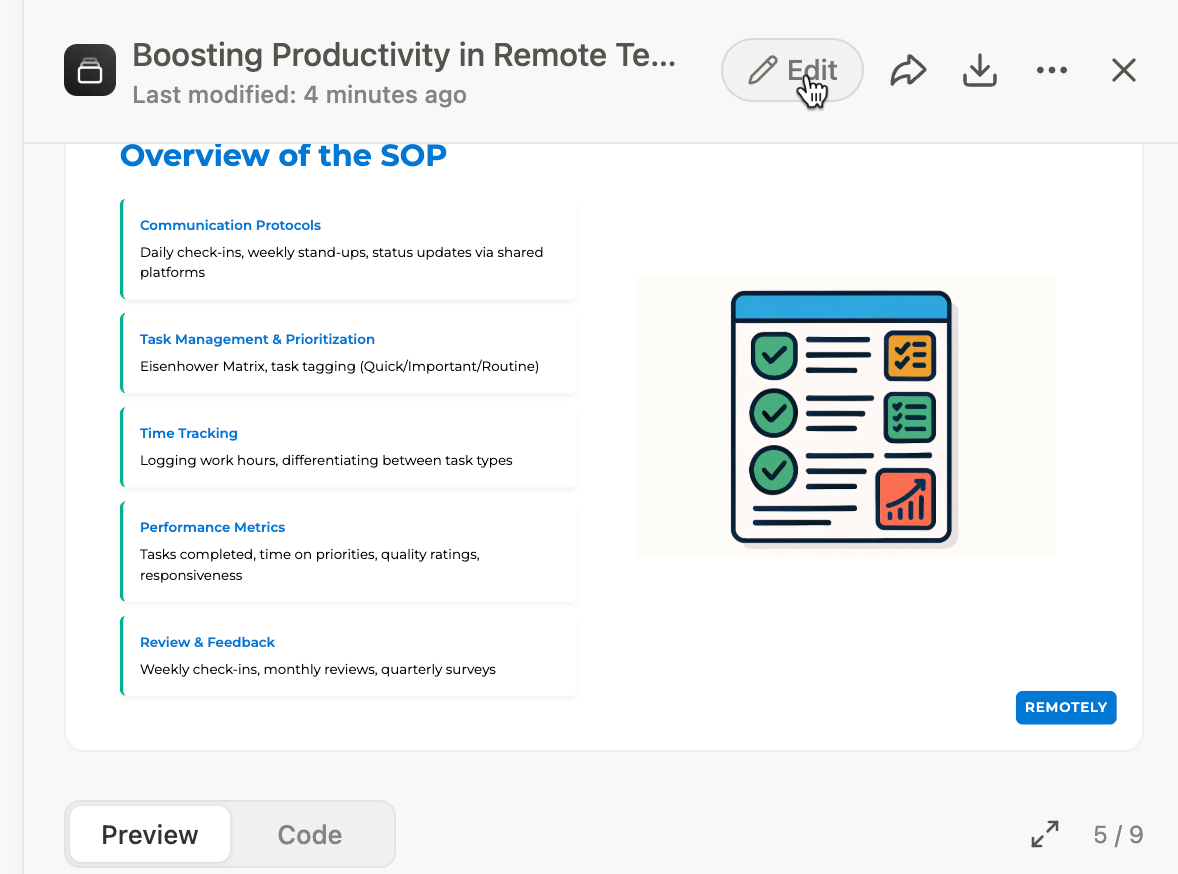Image resolution: width=1178 pixels, height=874 pixels.
Task: Click the Tasks completed, time on priorities text
Action: [x=310, y=565]
